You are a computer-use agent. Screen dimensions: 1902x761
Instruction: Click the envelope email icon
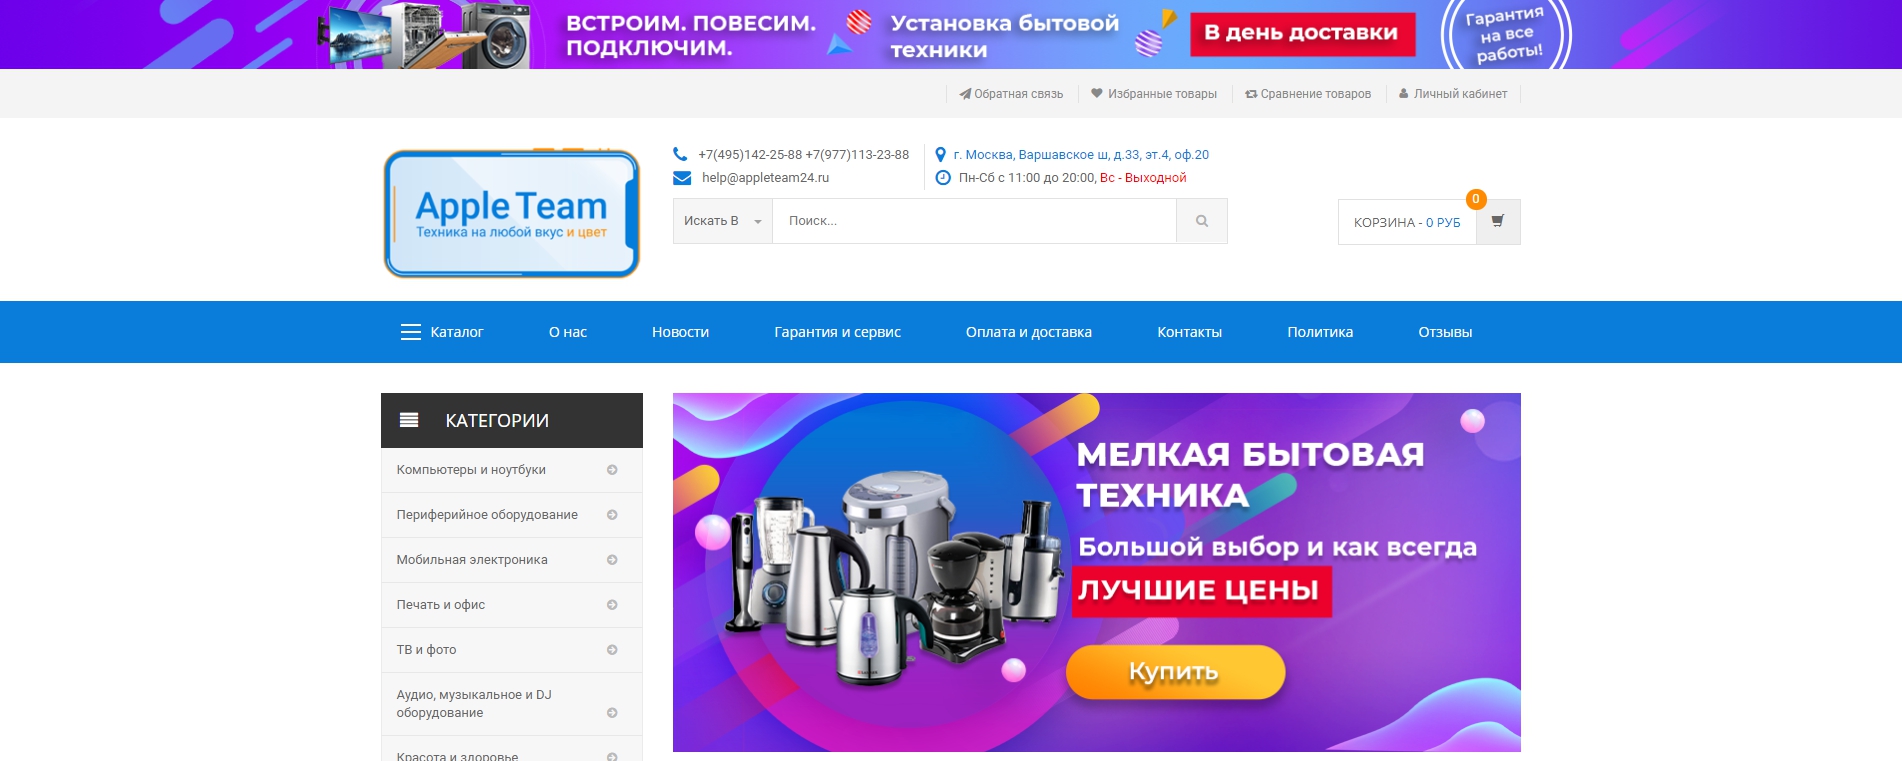click(x=682, y=178)
